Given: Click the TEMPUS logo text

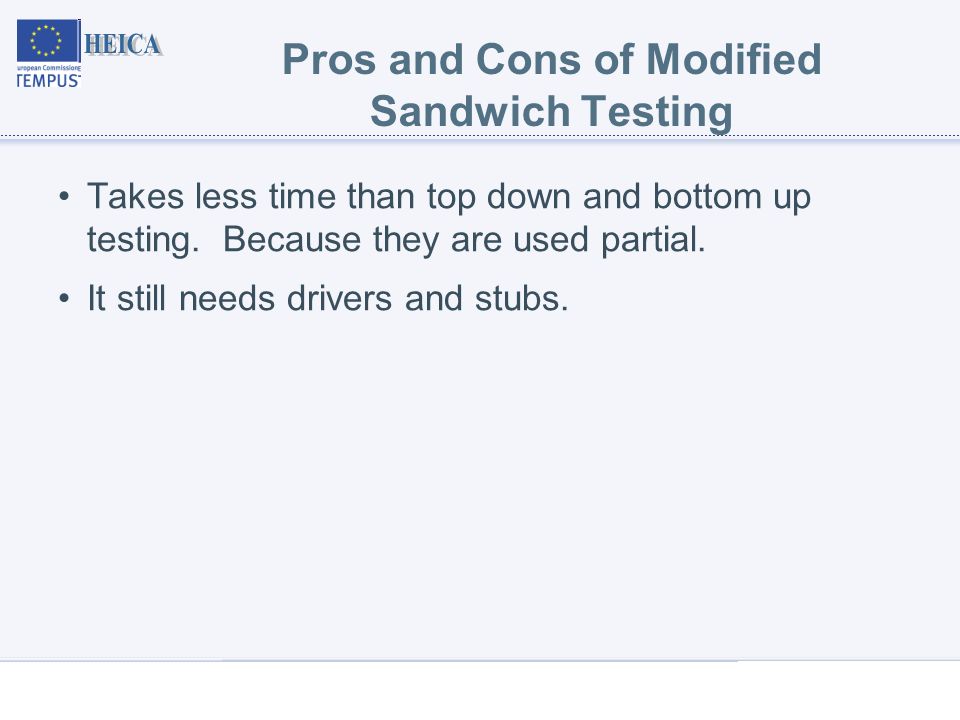Looking at the screenshot, I should (x=48, y=81).
